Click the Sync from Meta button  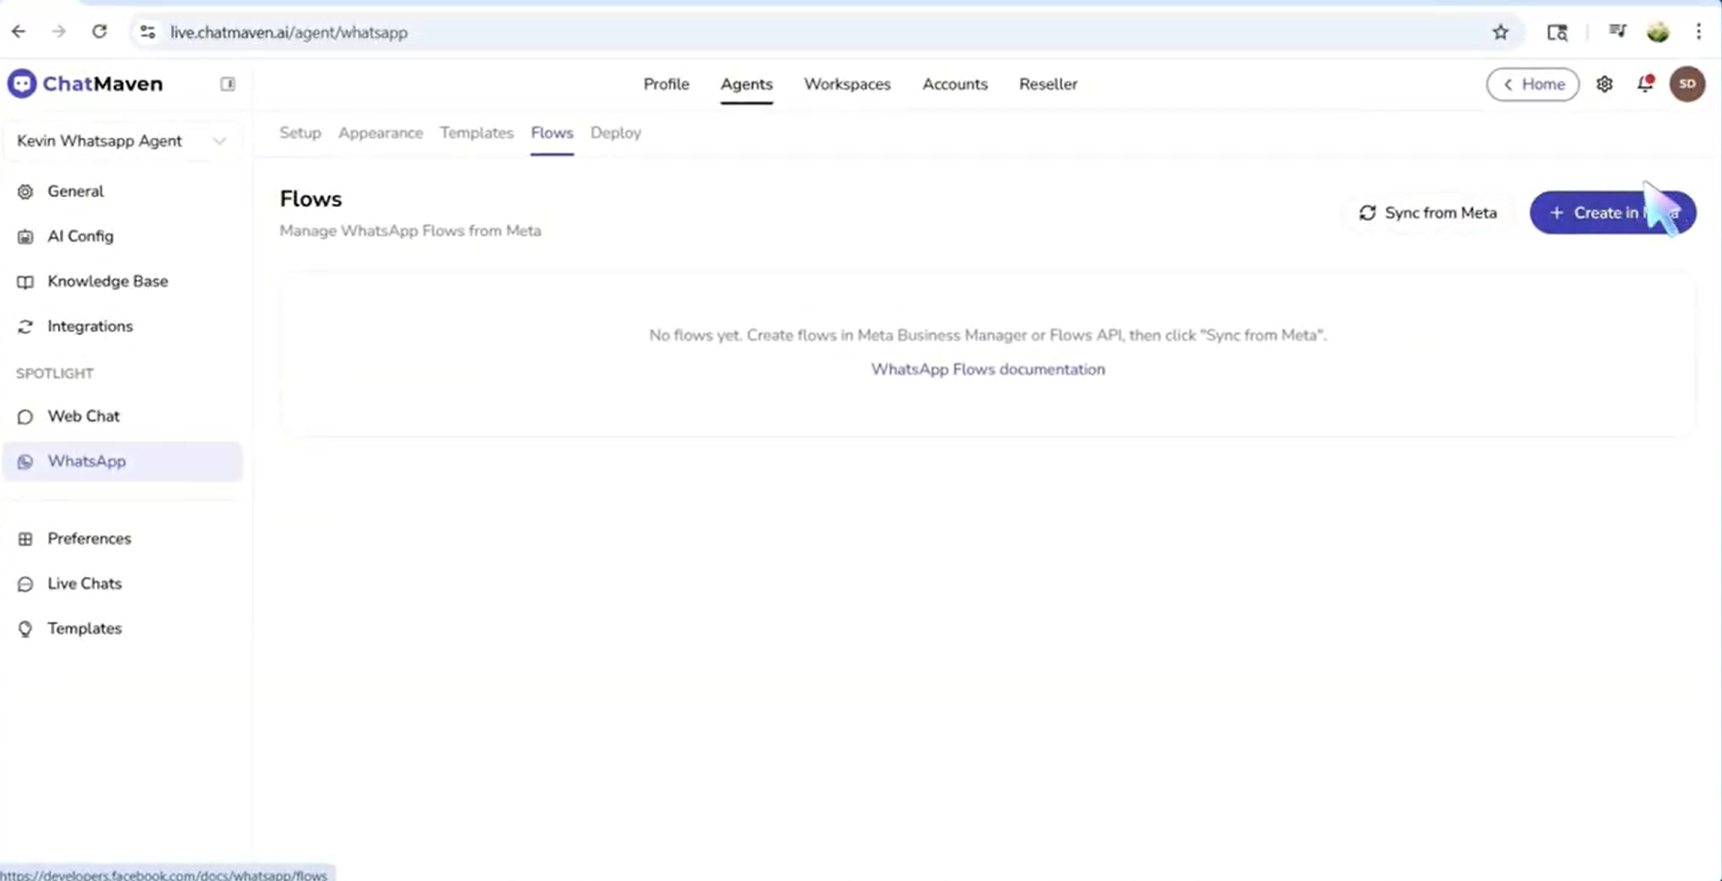[x=1428, y=213]
